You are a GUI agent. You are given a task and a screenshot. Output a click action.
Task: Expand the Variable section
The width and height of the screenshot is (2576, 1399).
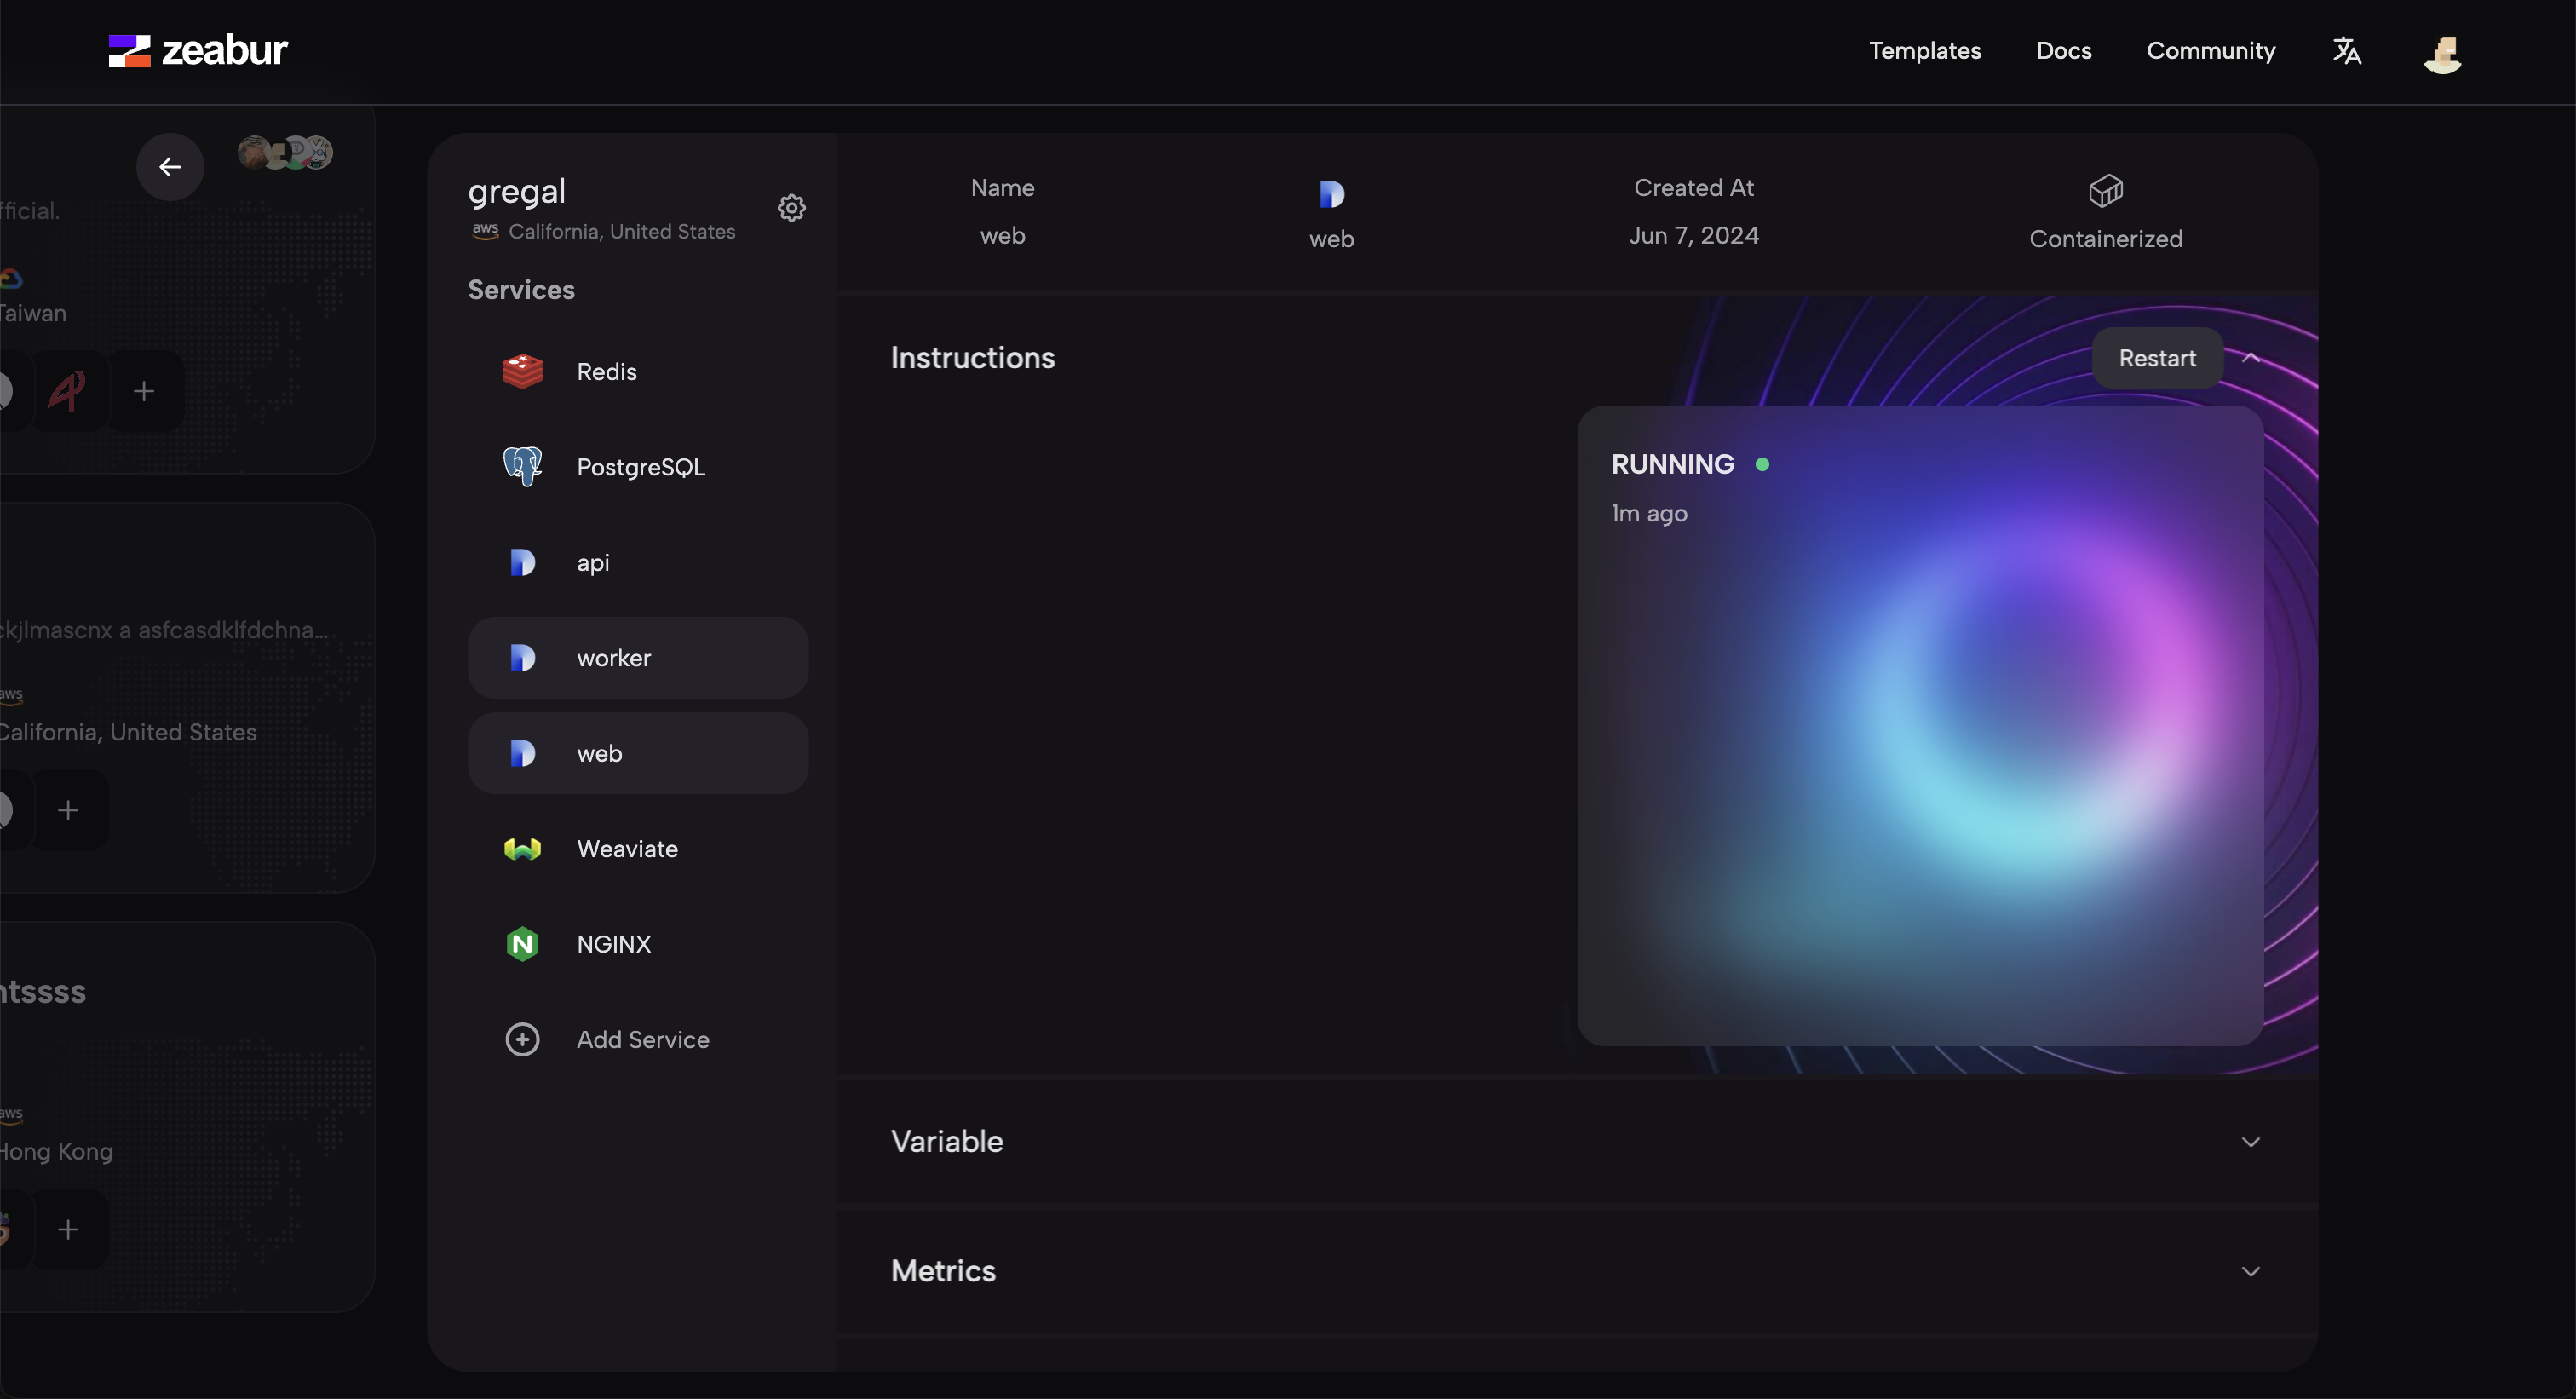2250,1141
